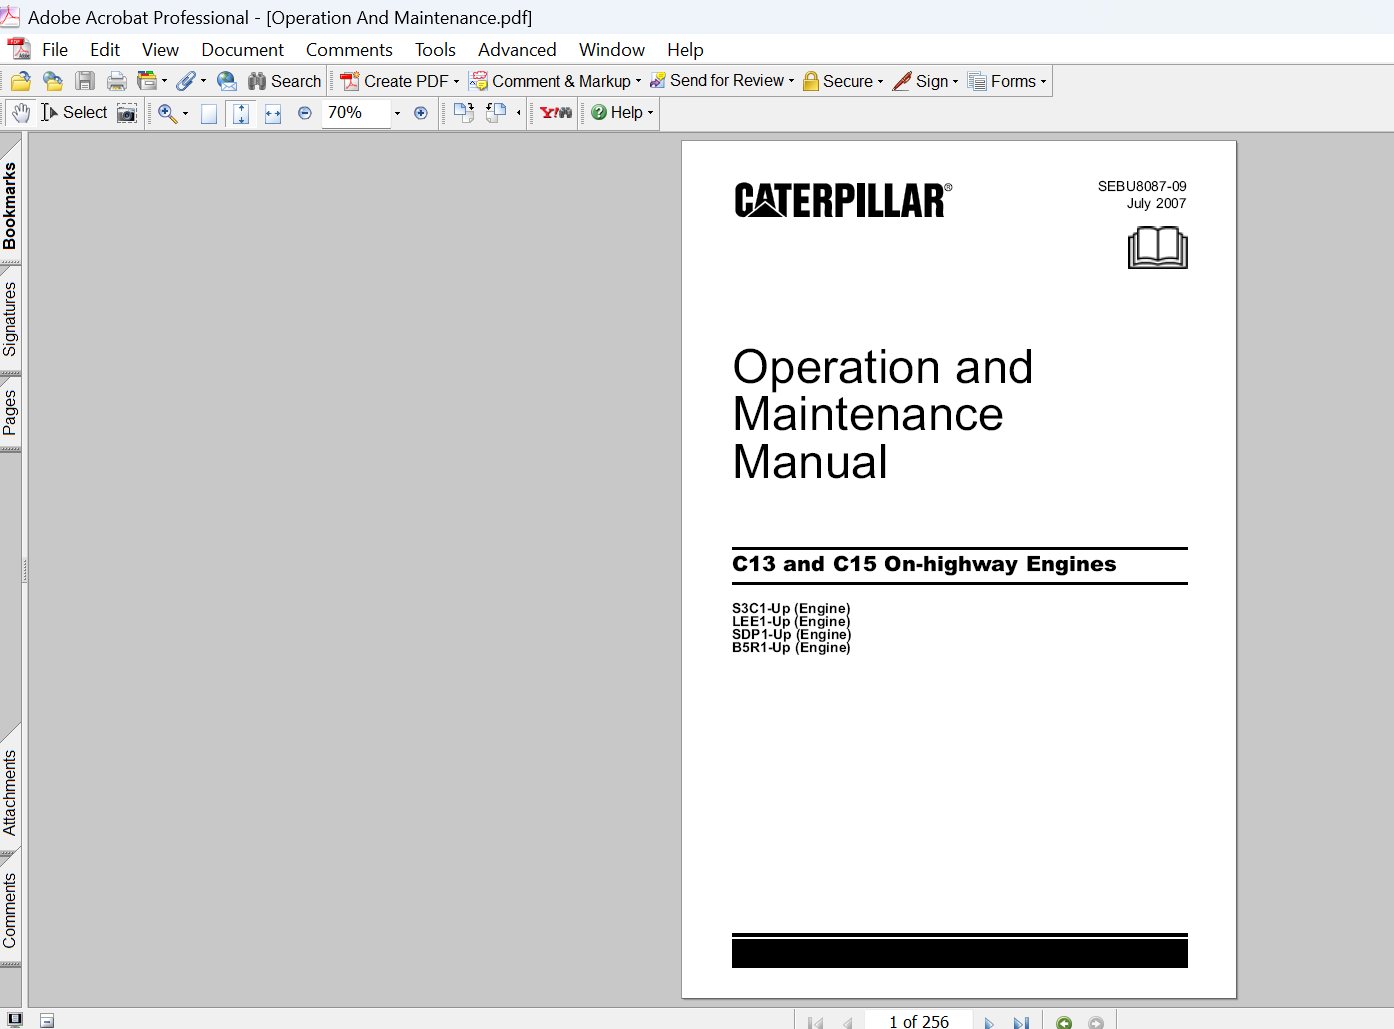Print the document using the printer icon
Image resolution: width=1394 pixels, height=1029 pixels.
click(x=117, y=81)
